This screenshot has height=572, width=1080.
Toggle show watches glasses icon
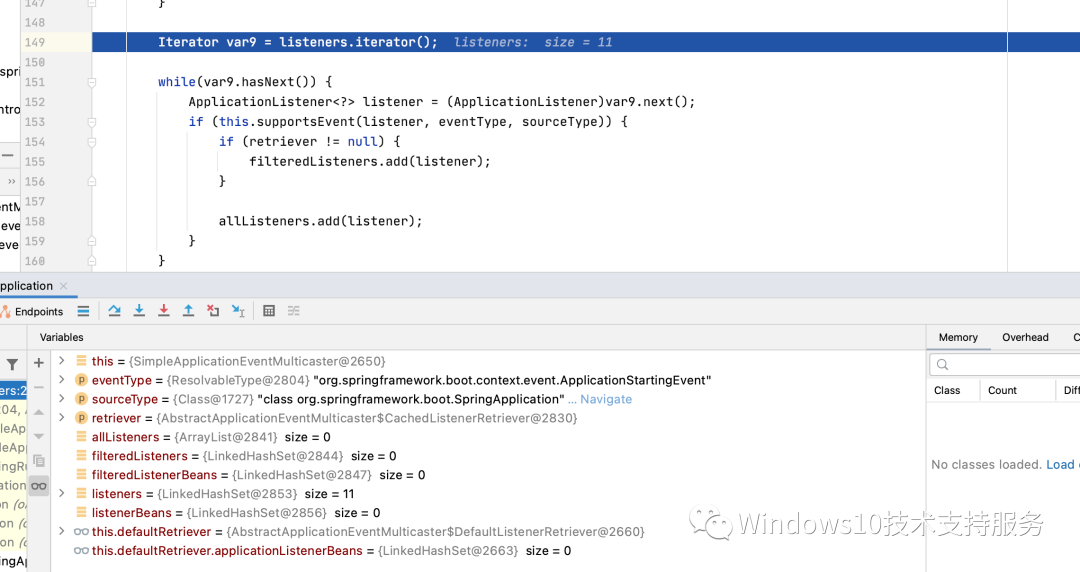(39, 486)
